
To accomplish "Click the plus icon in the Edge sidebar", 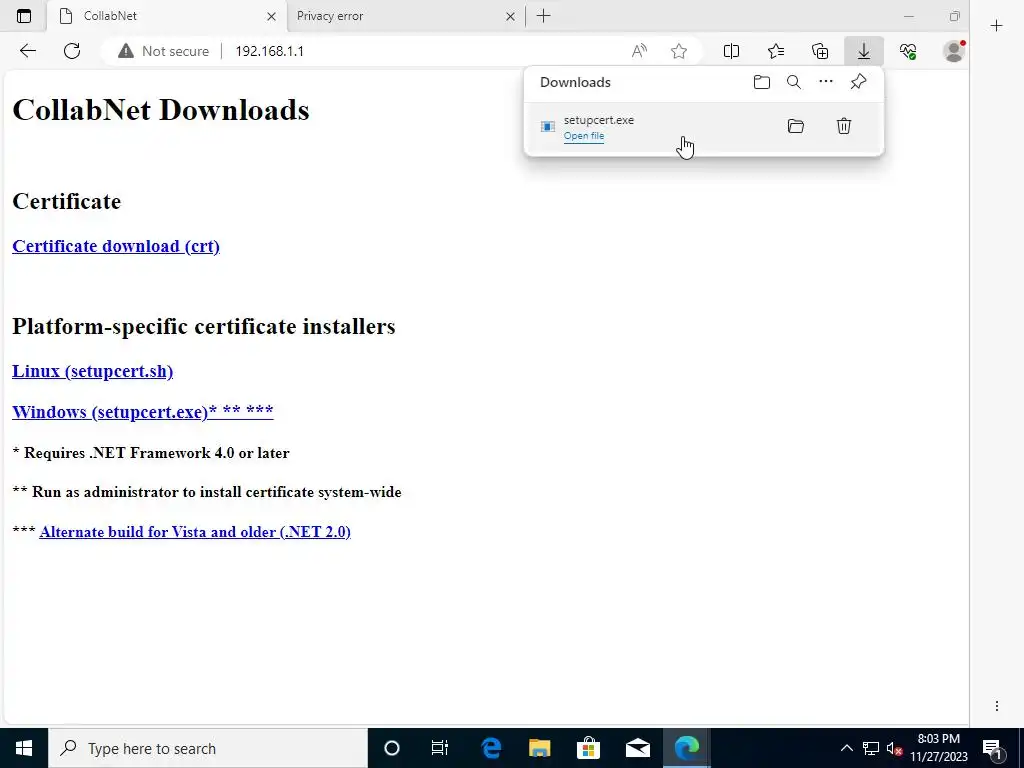I will [x=997, y=26].
